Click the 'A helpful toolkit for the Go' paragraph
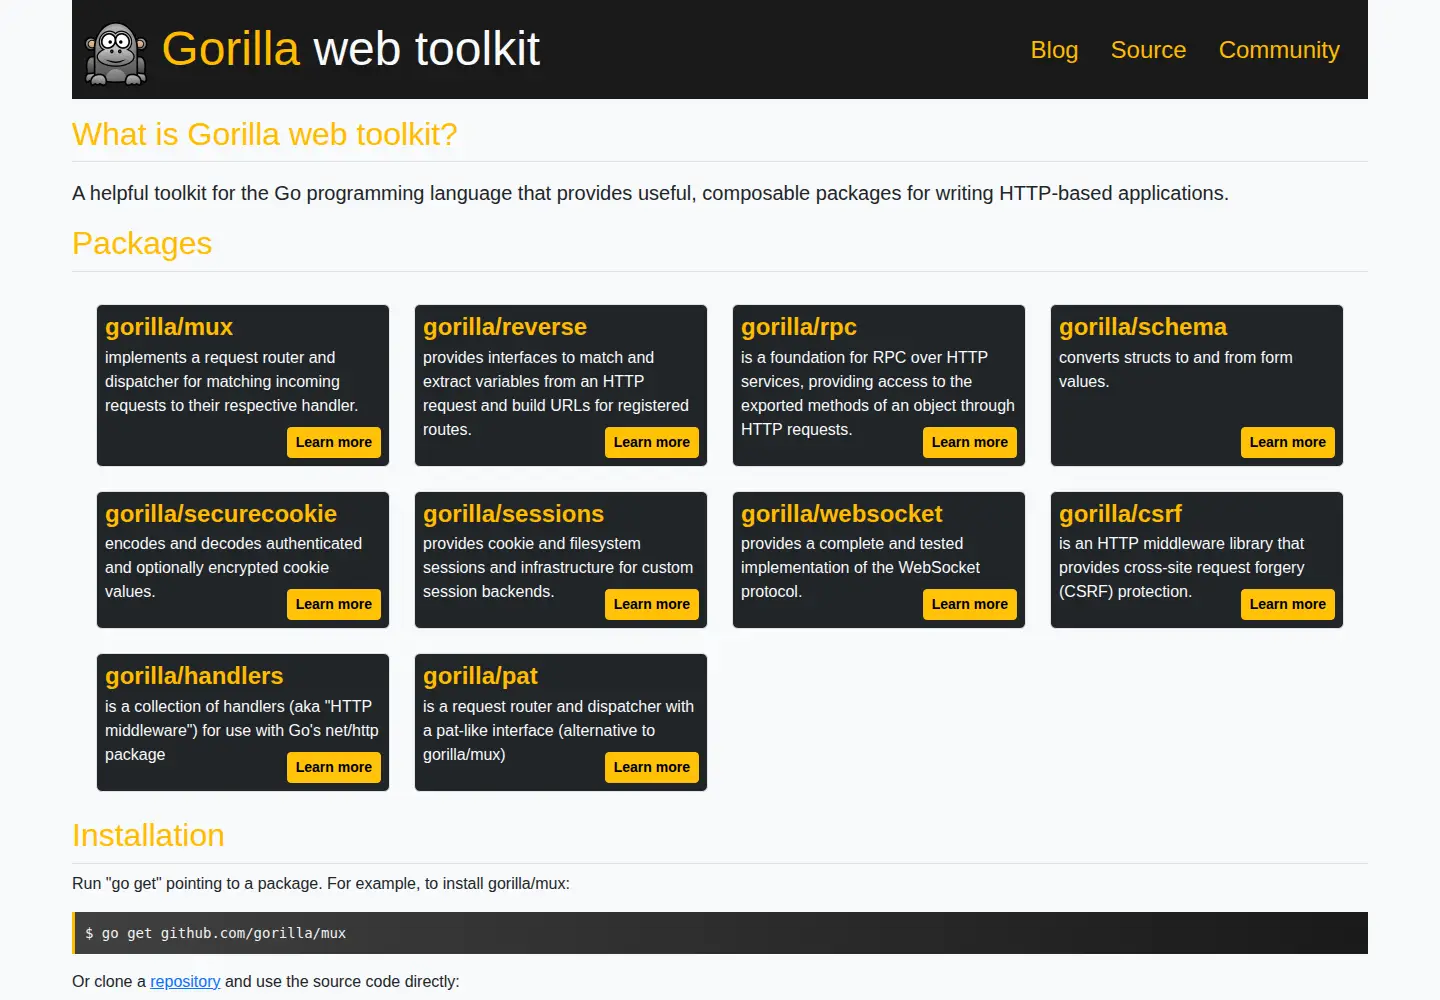Viewport: 1440px width, 1000px height. tap(650, 193)
